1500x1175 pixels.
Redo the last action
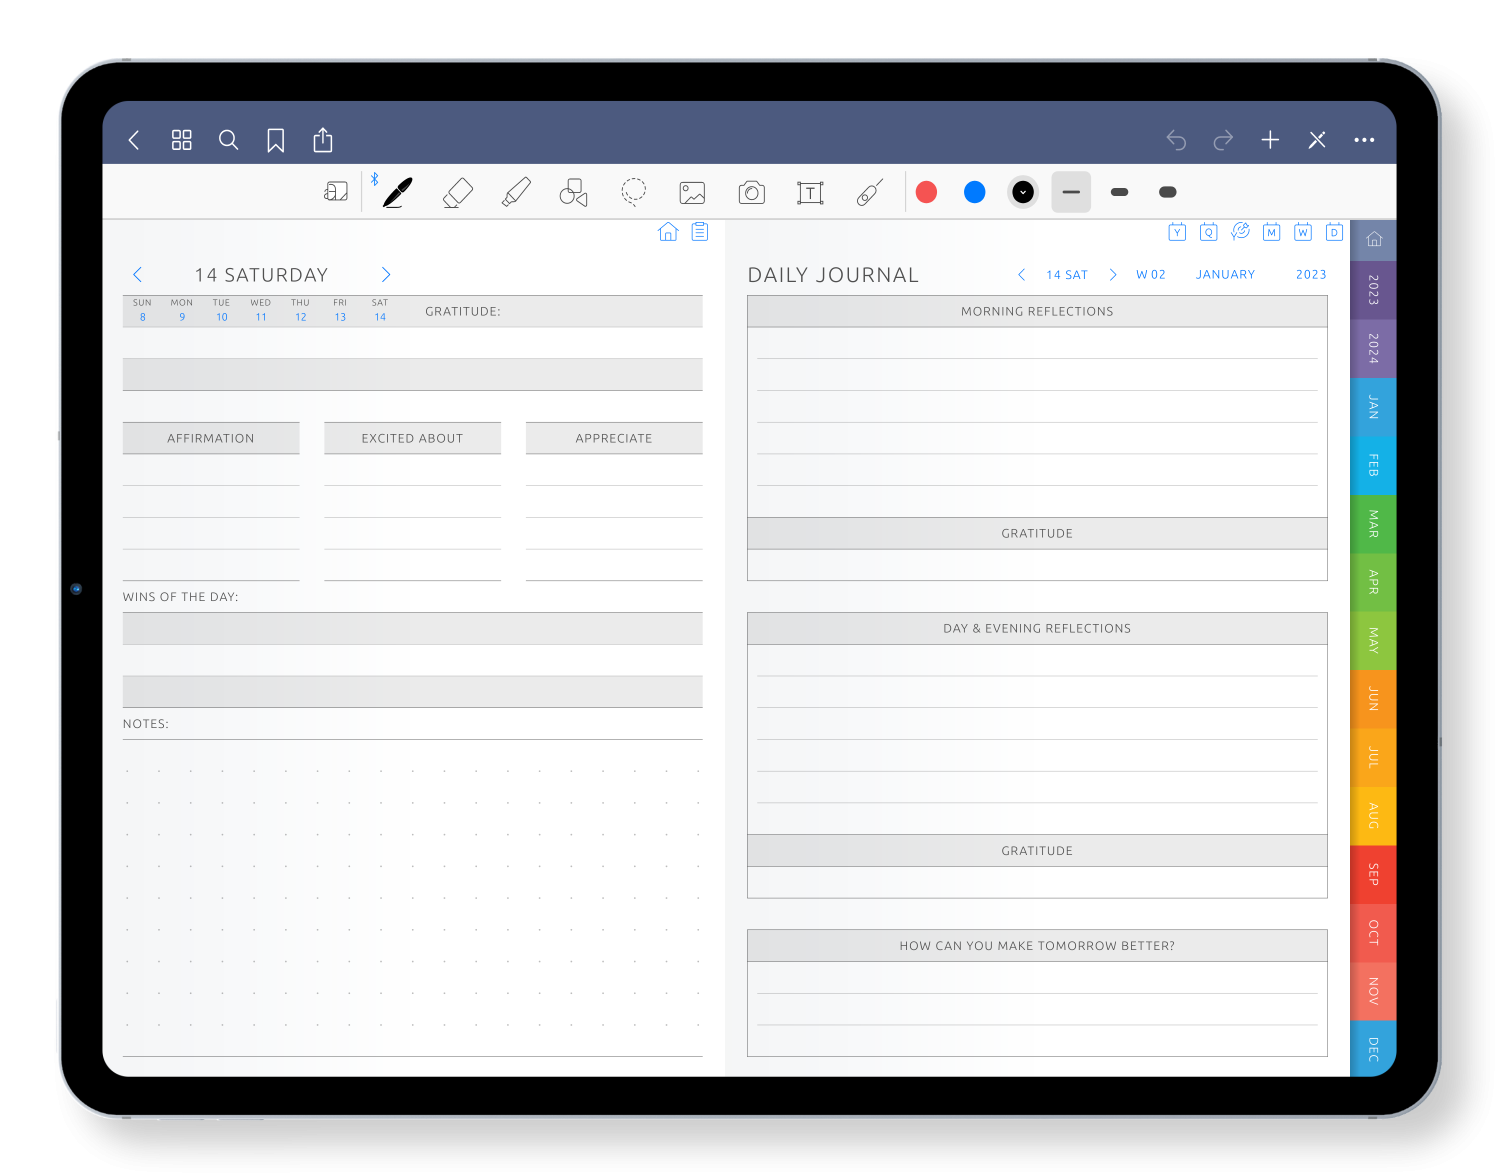(x=1223, y=140)
